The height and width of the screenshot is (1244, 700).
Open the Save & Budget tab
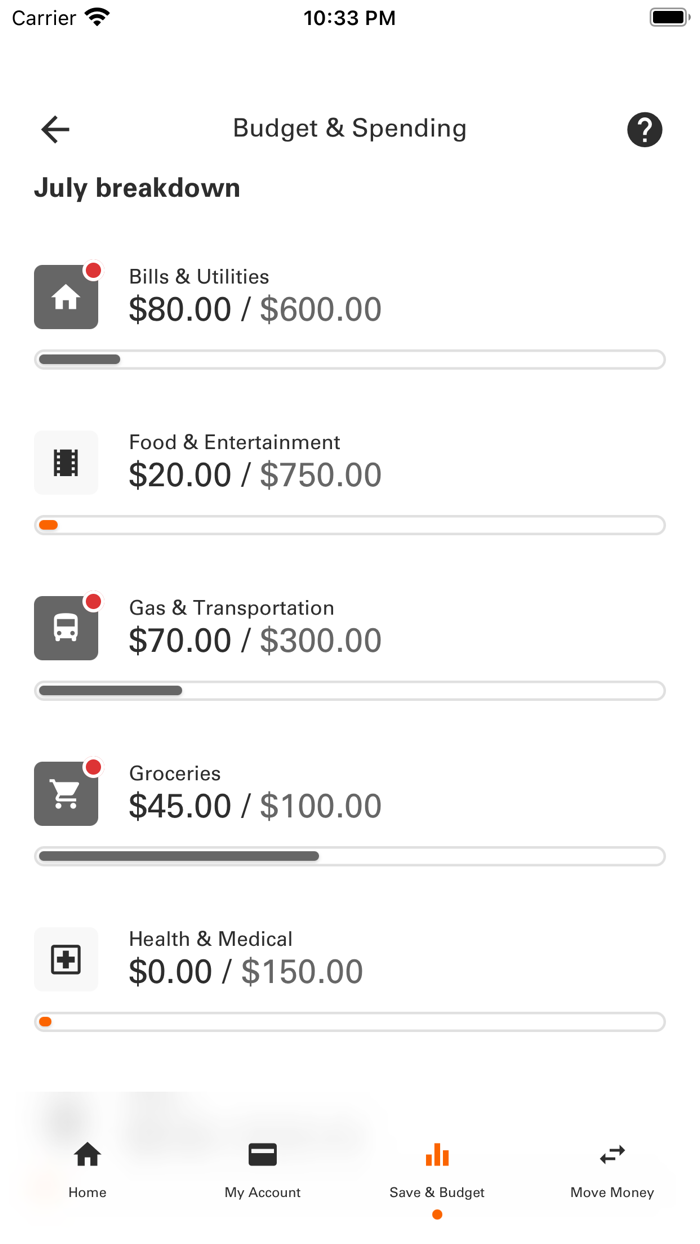437,1168
